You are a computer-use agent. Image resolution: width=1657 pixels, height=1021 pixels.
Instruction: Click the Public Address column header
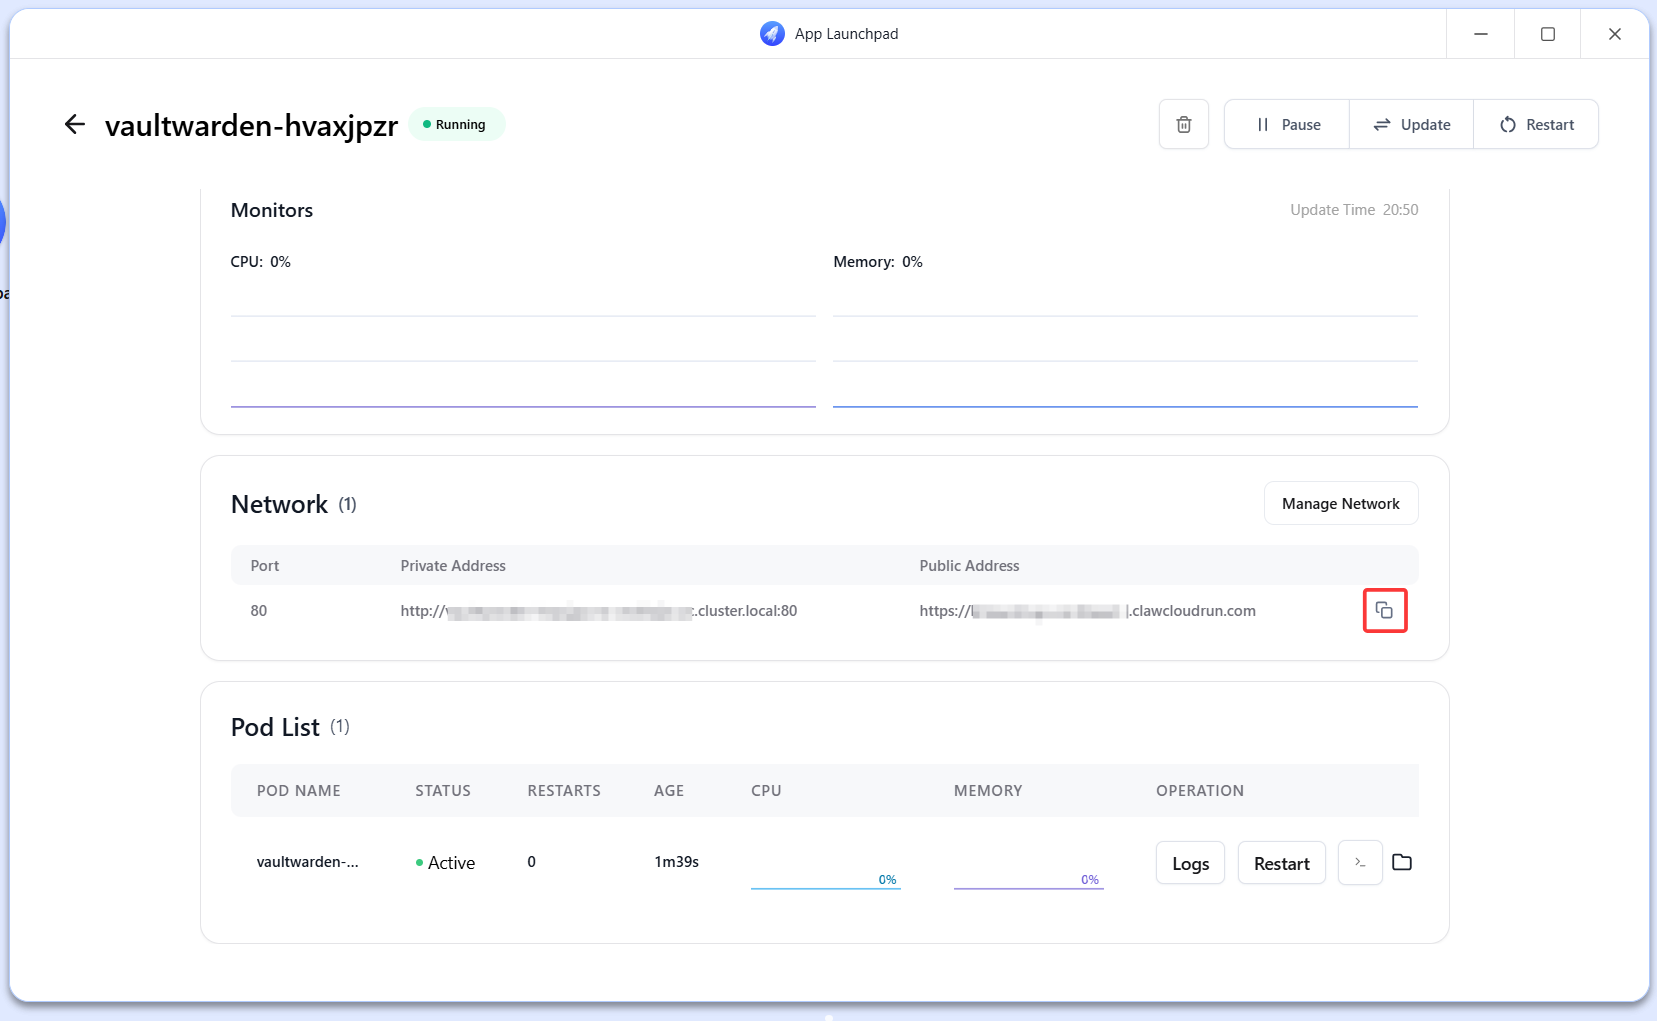pyautogui.click(x=969, y=565)
